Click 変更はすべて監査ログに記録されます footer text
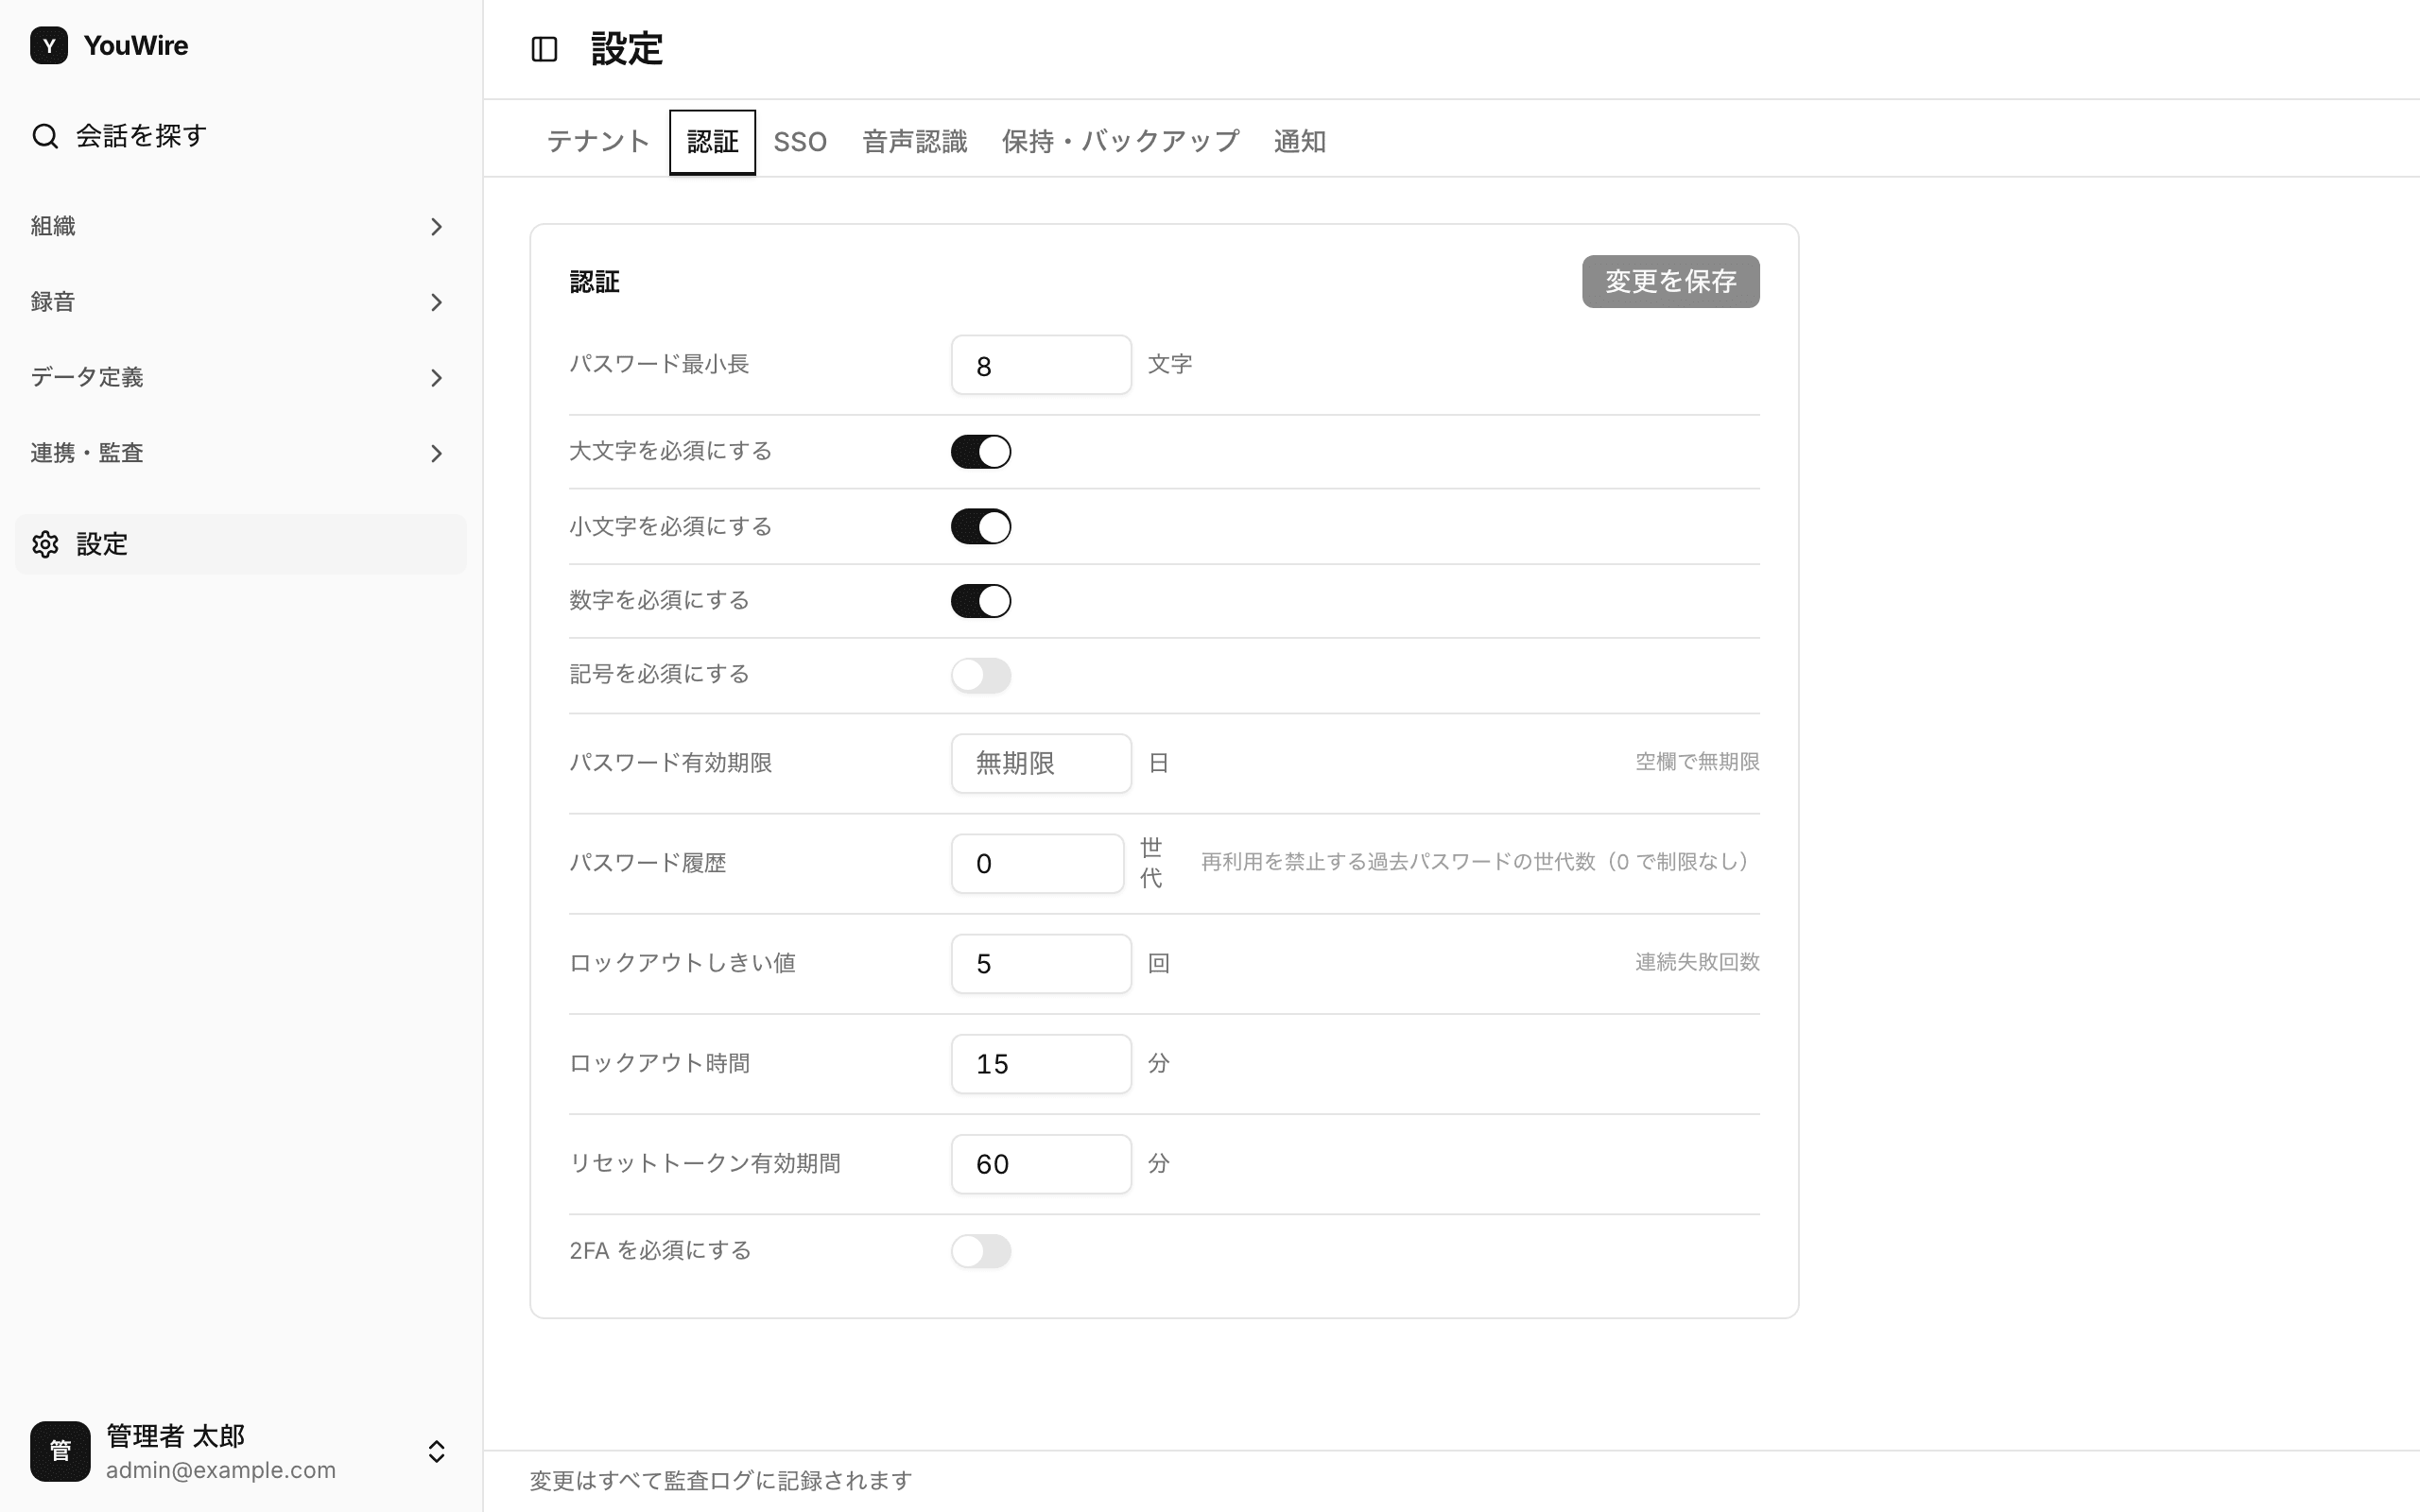The height and width of the screenshot is (1512, 2420). click(721, 1480)
